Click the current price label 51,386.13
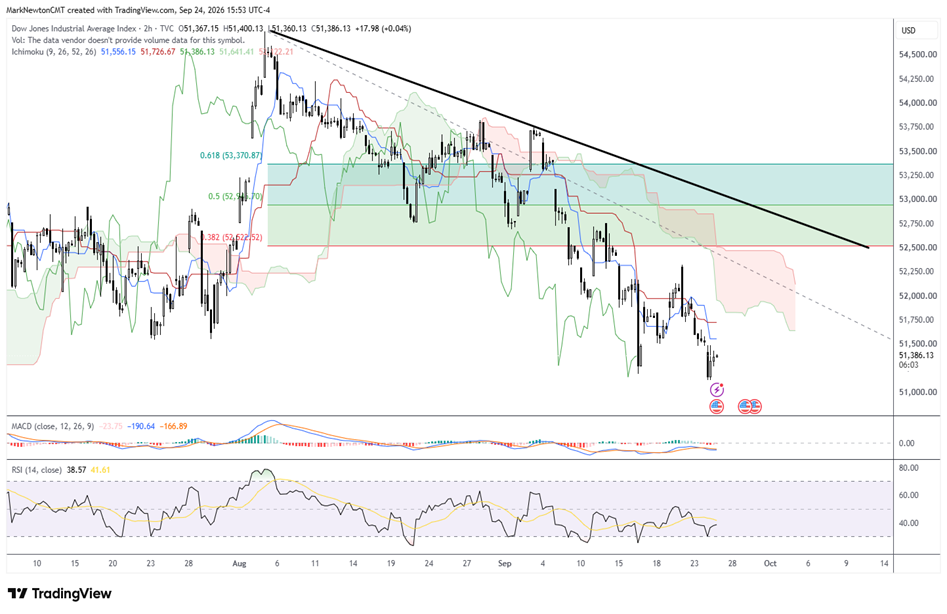Screen dimensions: 947x614 [x=916, y=356]
